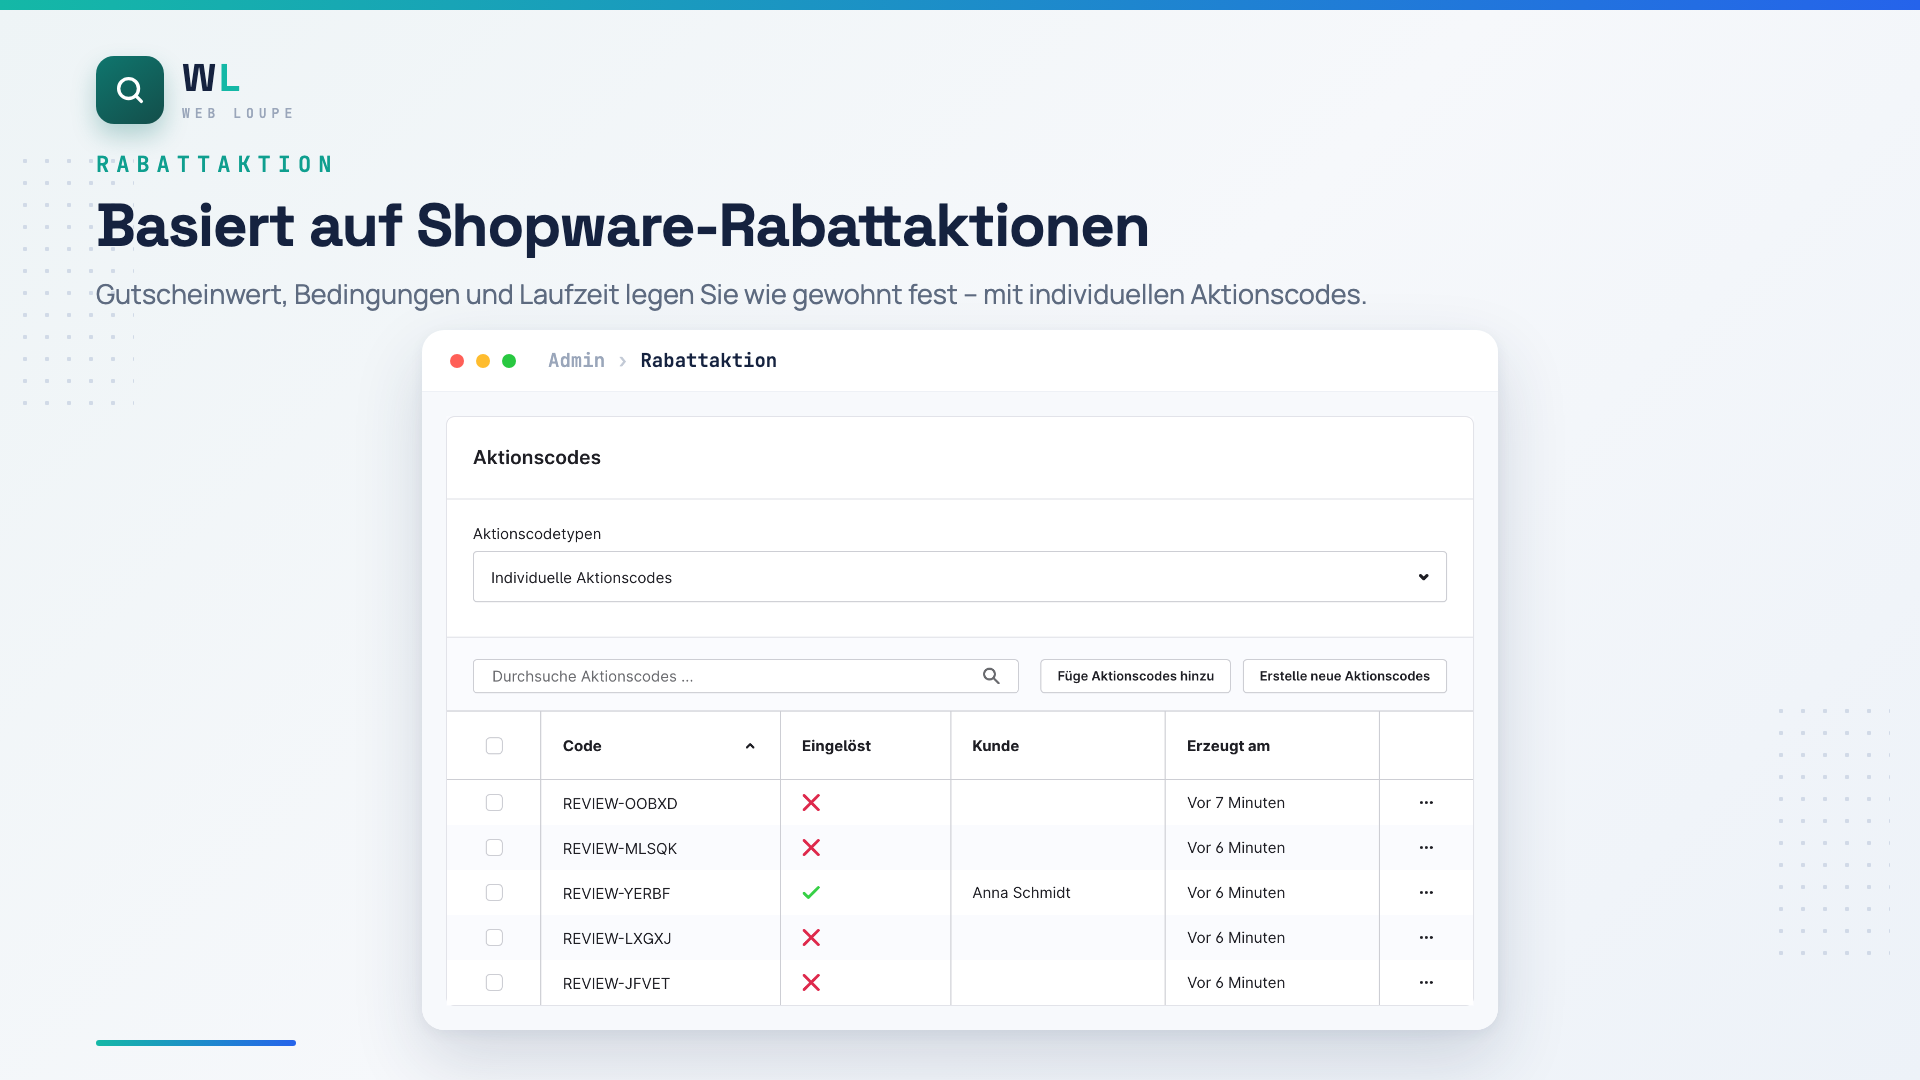This screenshot has width=1920, height=1080.
Task: Check the box for REVIEW-MLSQK
Action: click(494, 848)
